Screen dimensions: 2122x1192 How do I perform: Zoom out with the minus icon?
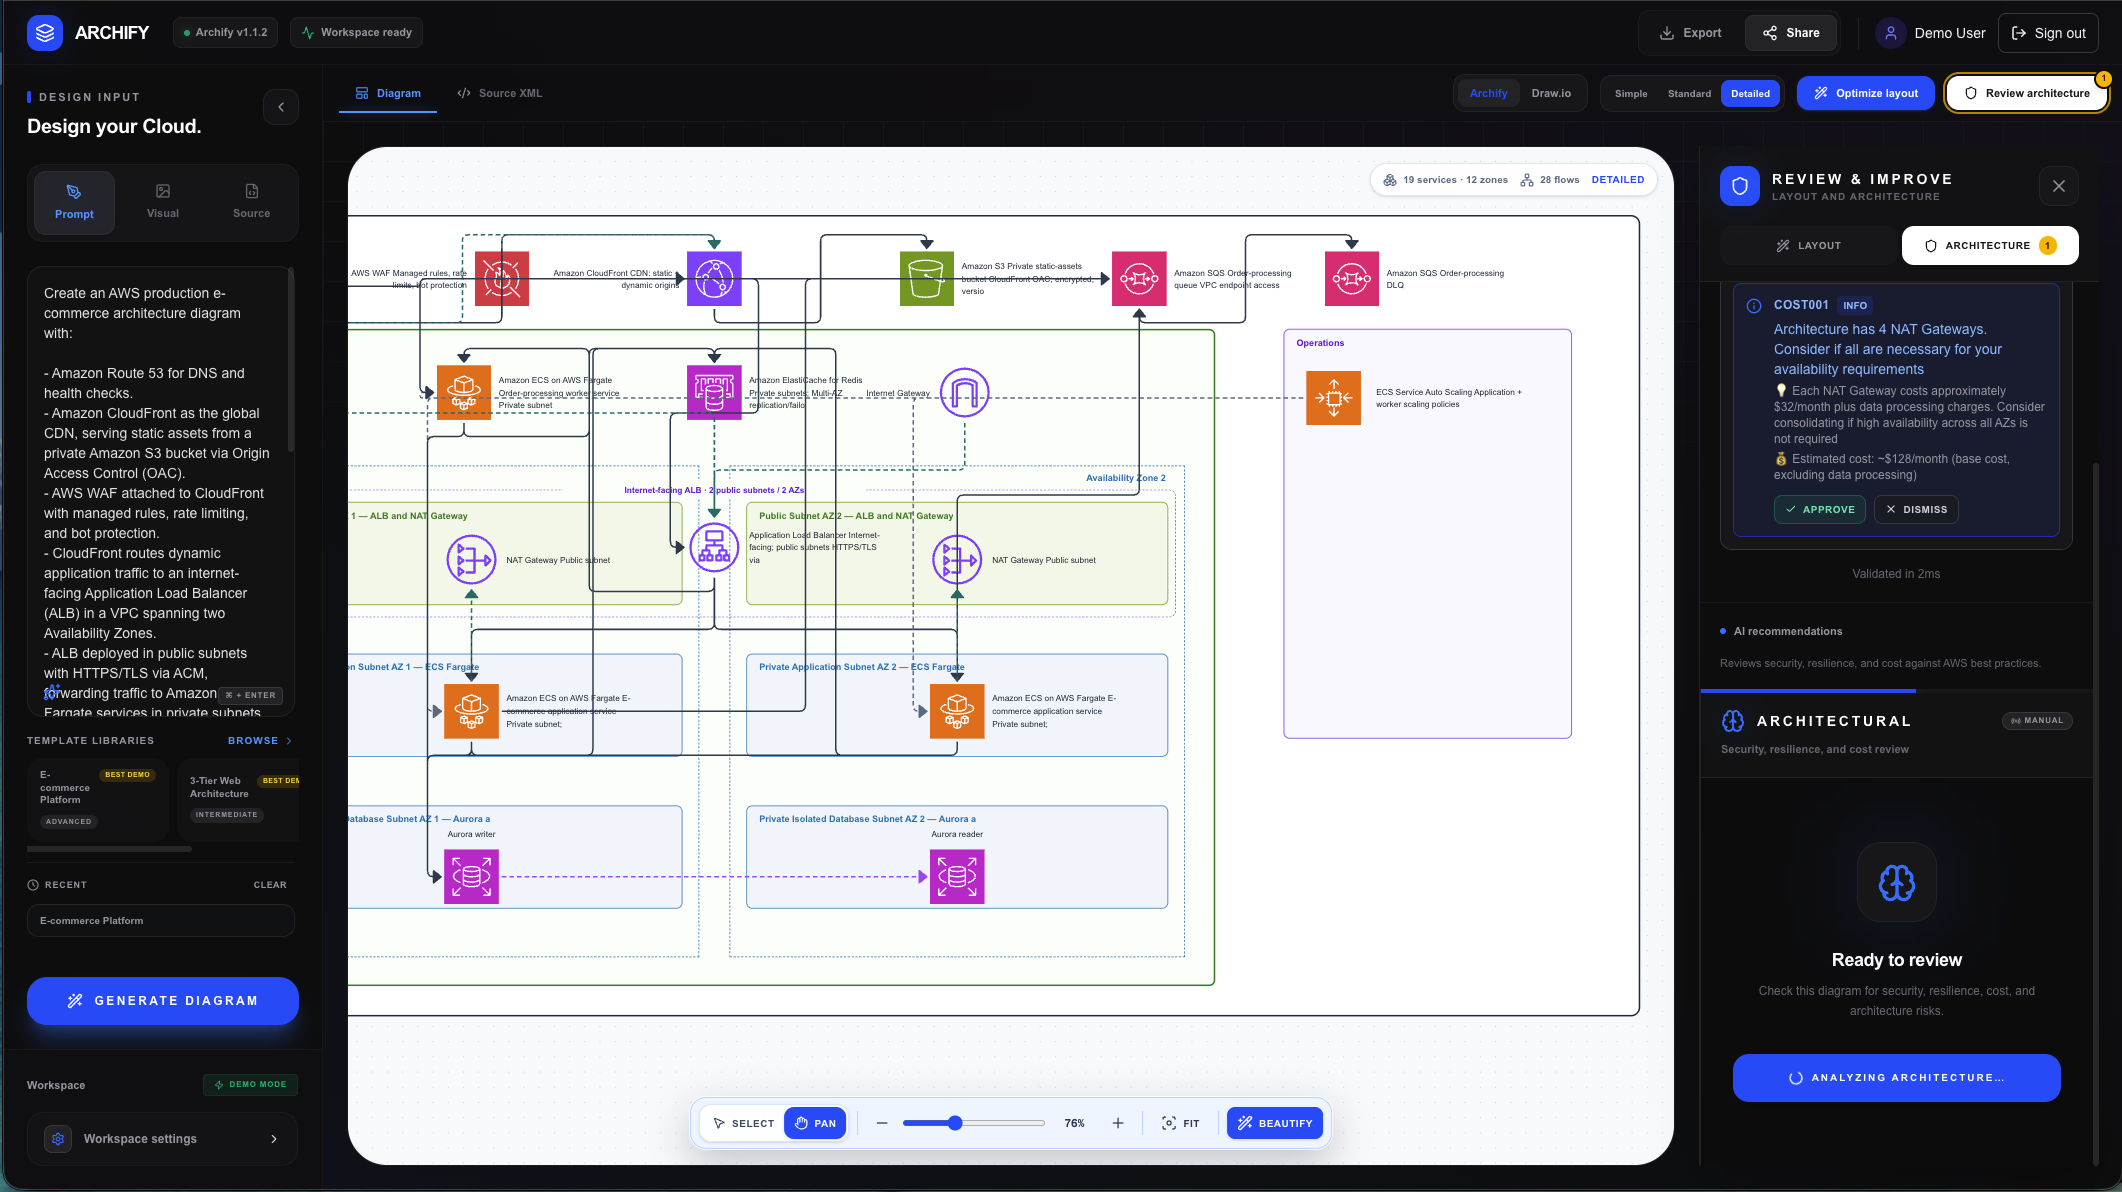tap(882, 1123)
